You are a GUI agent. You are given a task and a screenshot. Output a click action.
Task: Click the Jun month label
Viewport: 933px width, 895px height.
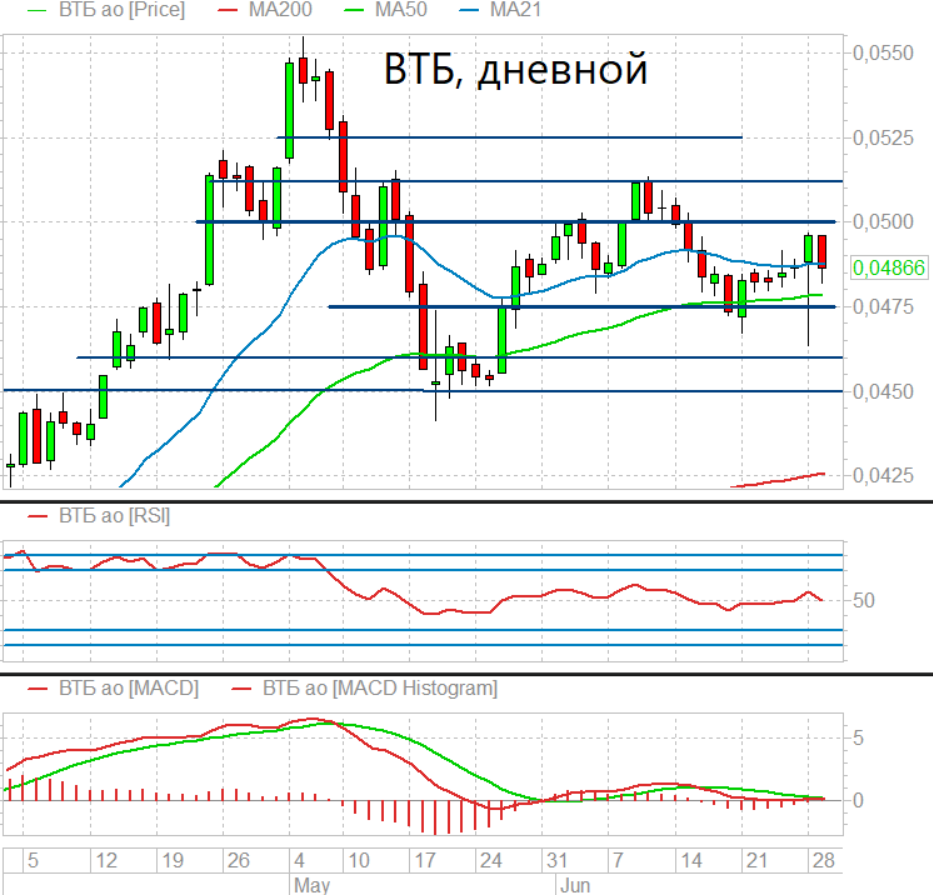coord(575,885)
